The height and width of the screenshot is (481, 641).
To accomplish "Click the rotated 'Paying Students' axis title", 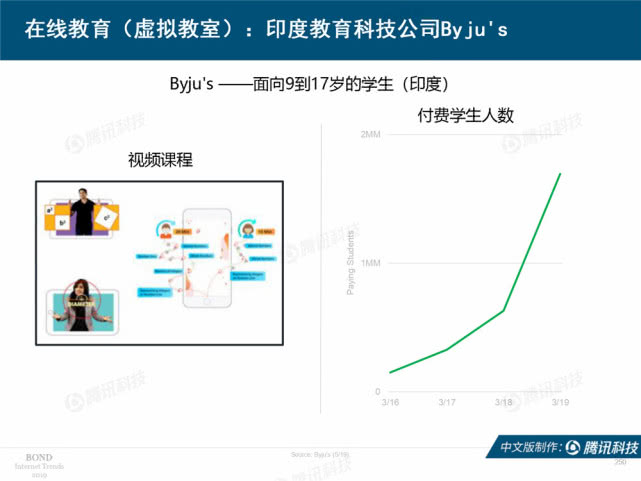I will point(350,263).
